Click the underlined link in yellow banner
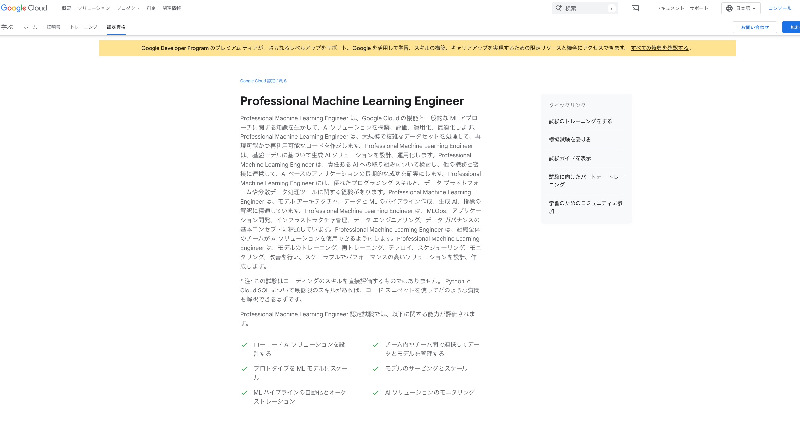Screen dimensions: 800x422 660,47
